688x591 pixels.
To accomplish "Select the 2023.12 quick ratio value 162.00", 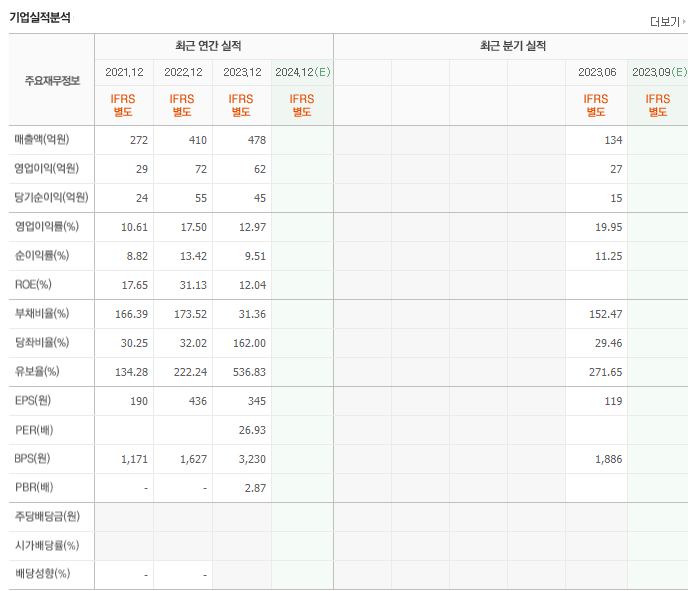I will pos(249,343).
